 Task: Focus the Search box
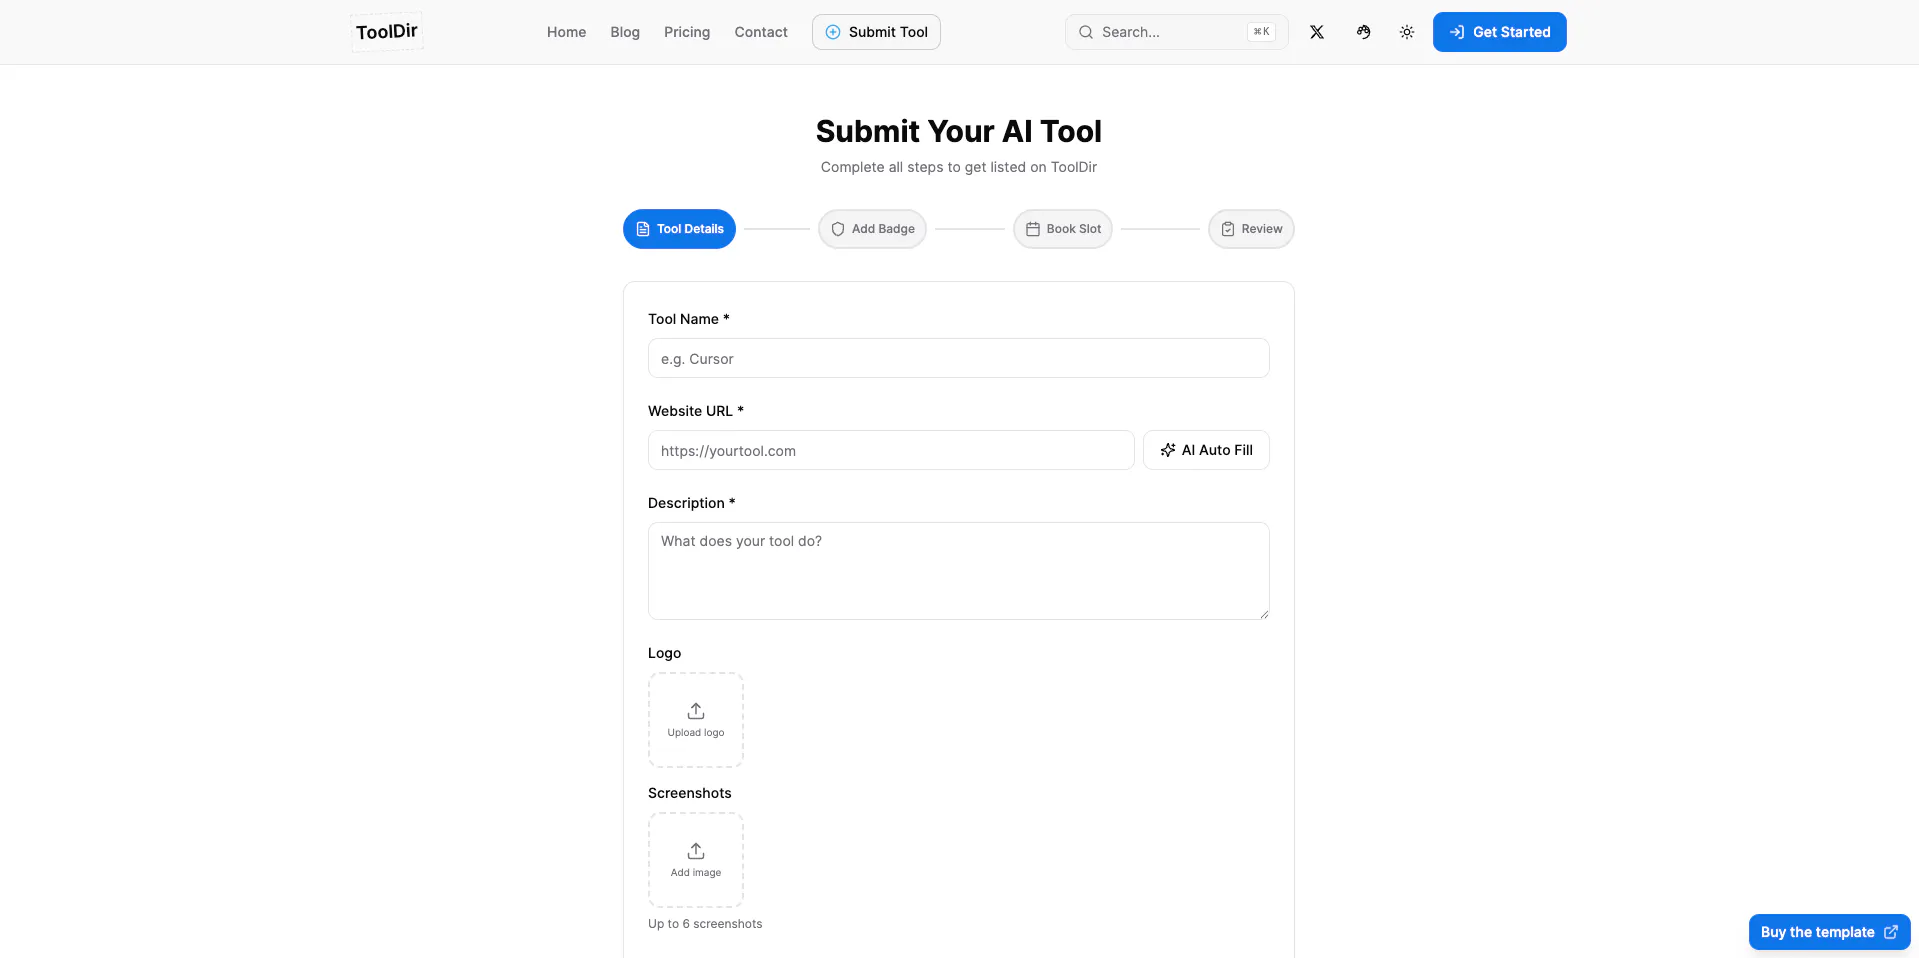tap(1177, 32)
